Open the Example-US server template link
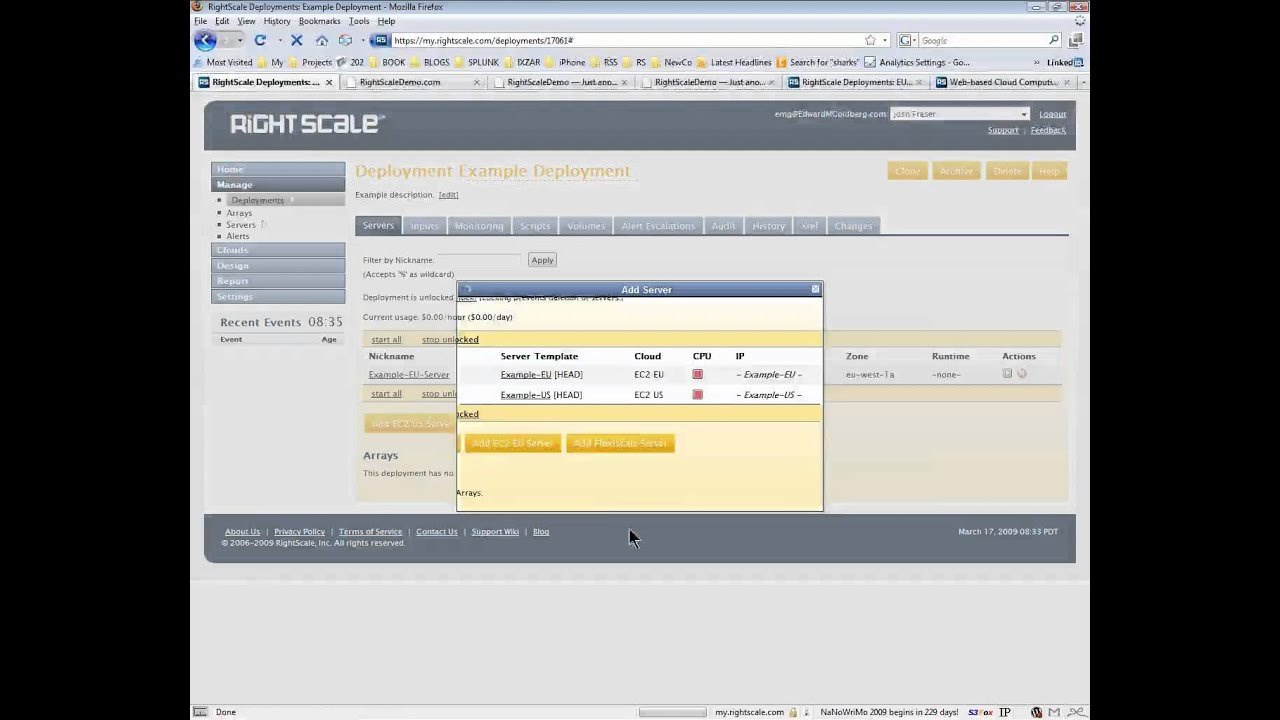The image size is (1280, 720). pyautogui.click(x=526, y=394)
